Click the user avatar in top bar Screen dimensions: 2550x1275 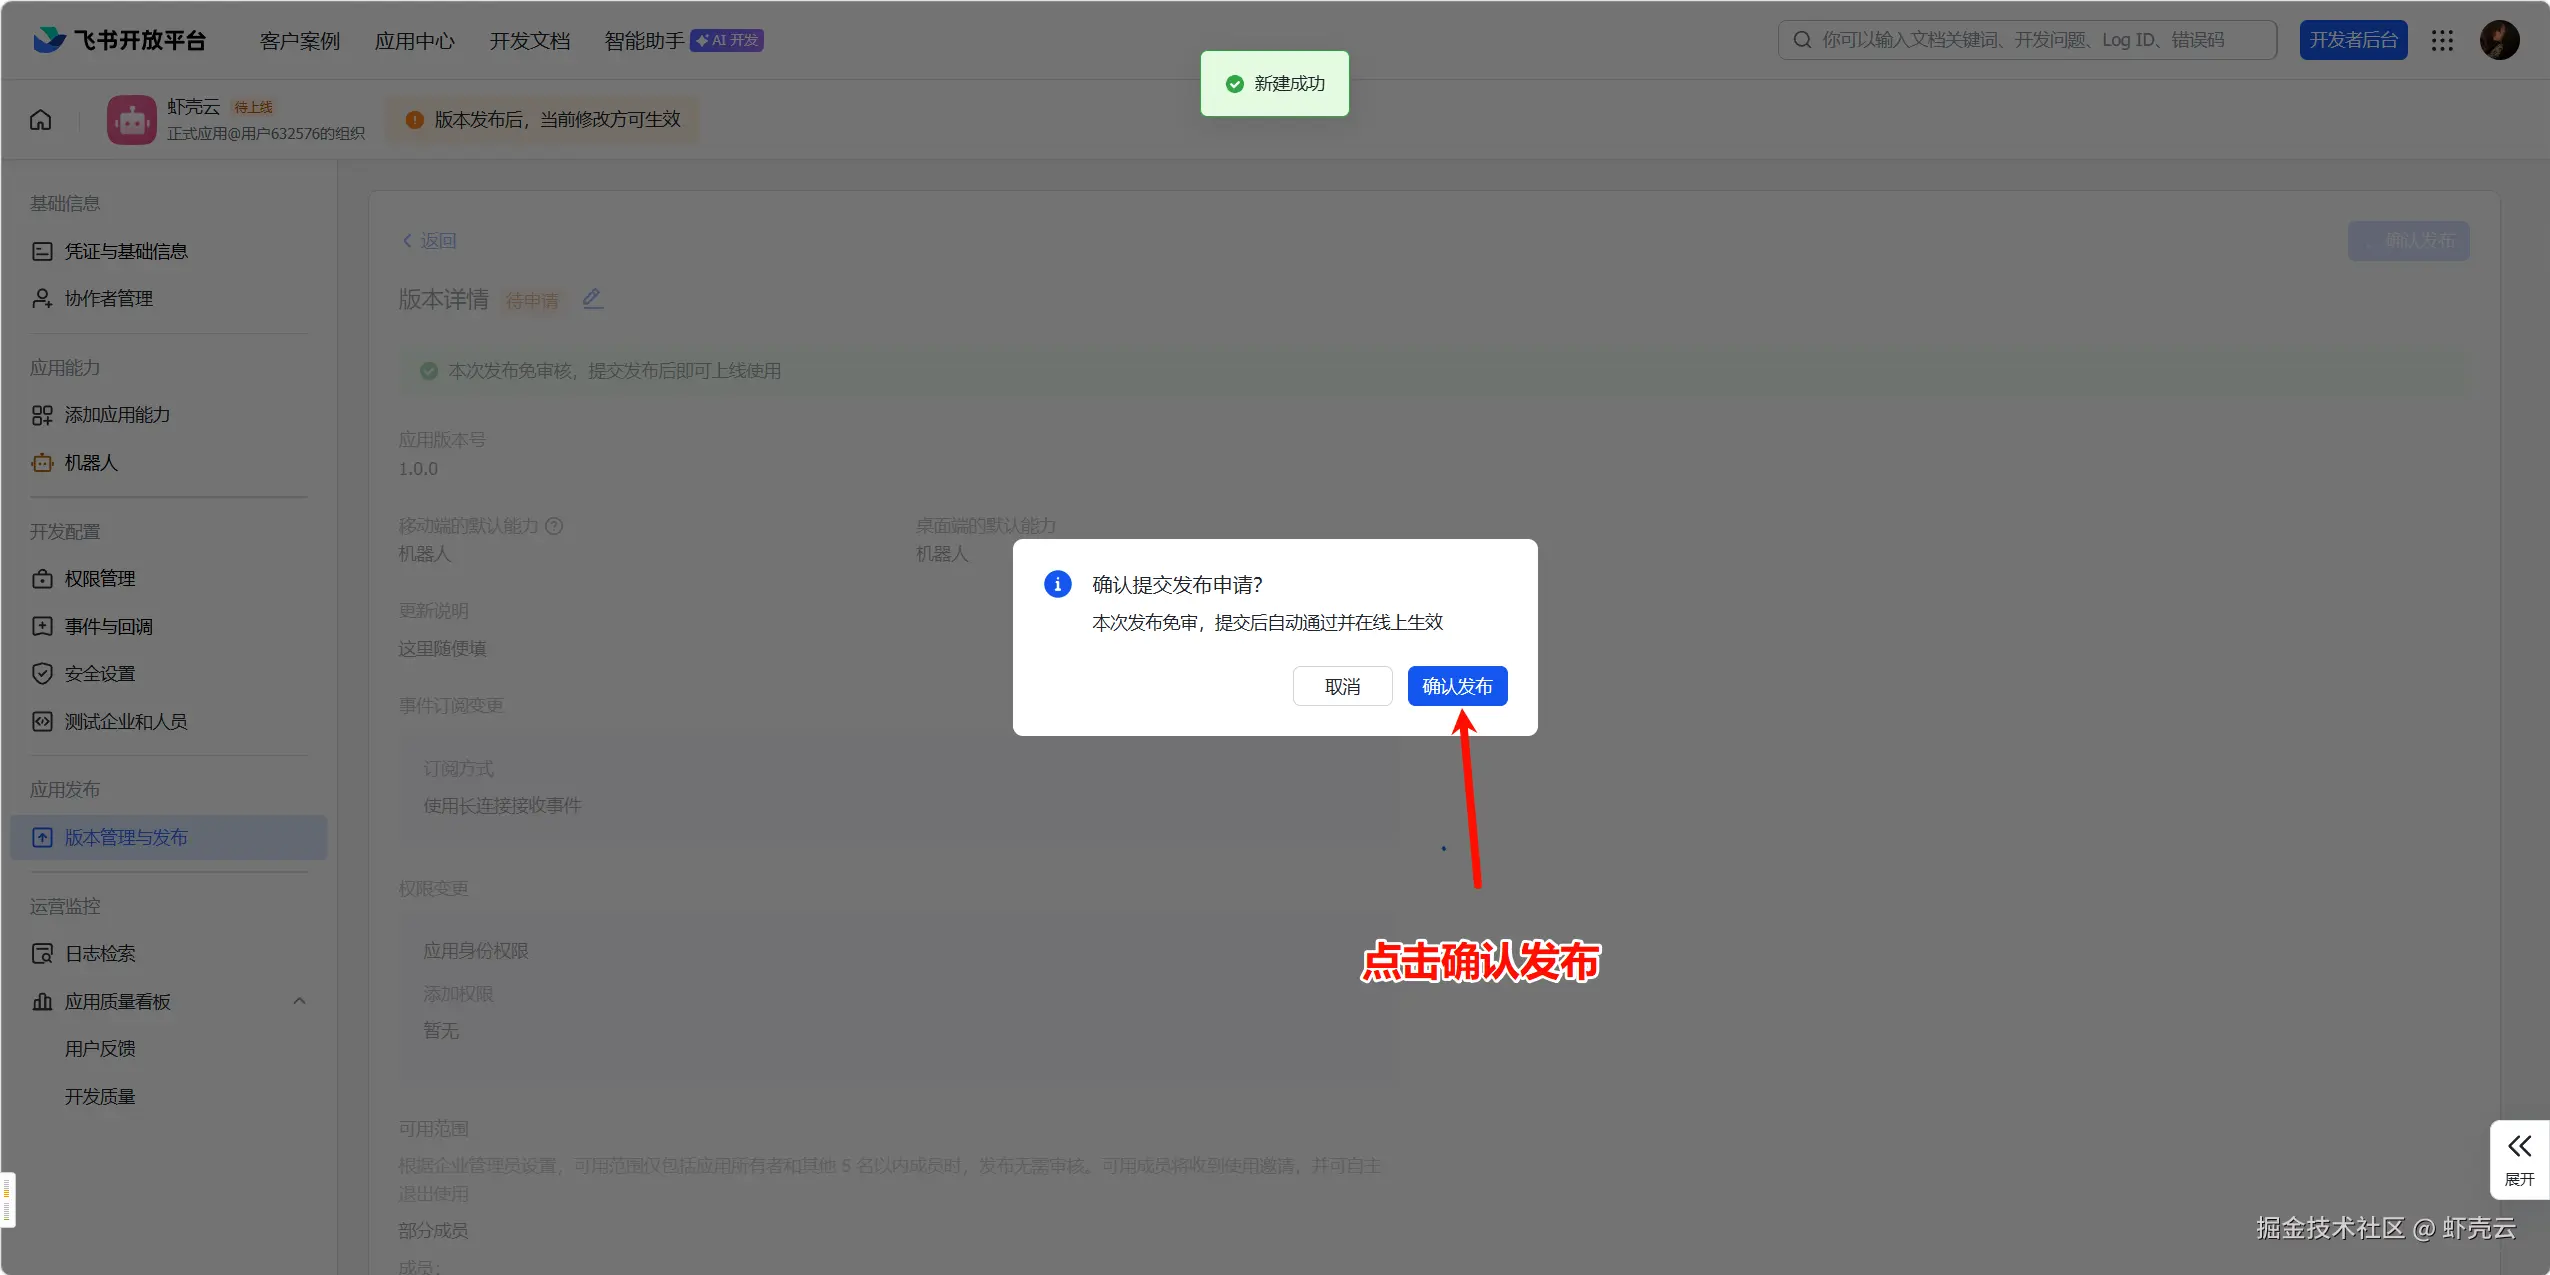2499,39
